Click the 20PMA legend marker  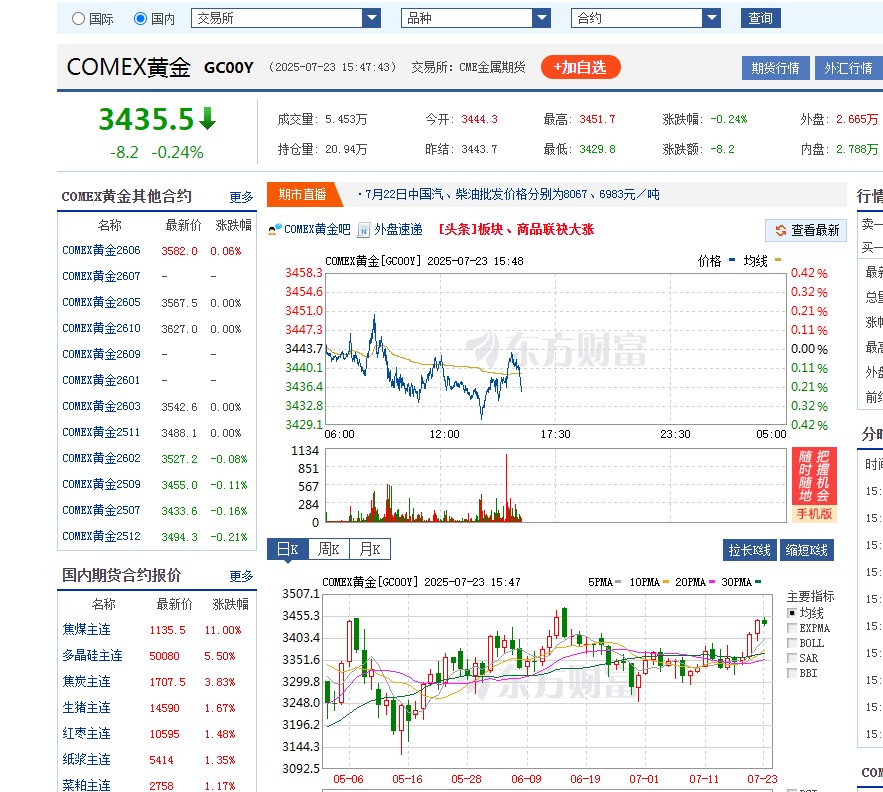[712, 581]
